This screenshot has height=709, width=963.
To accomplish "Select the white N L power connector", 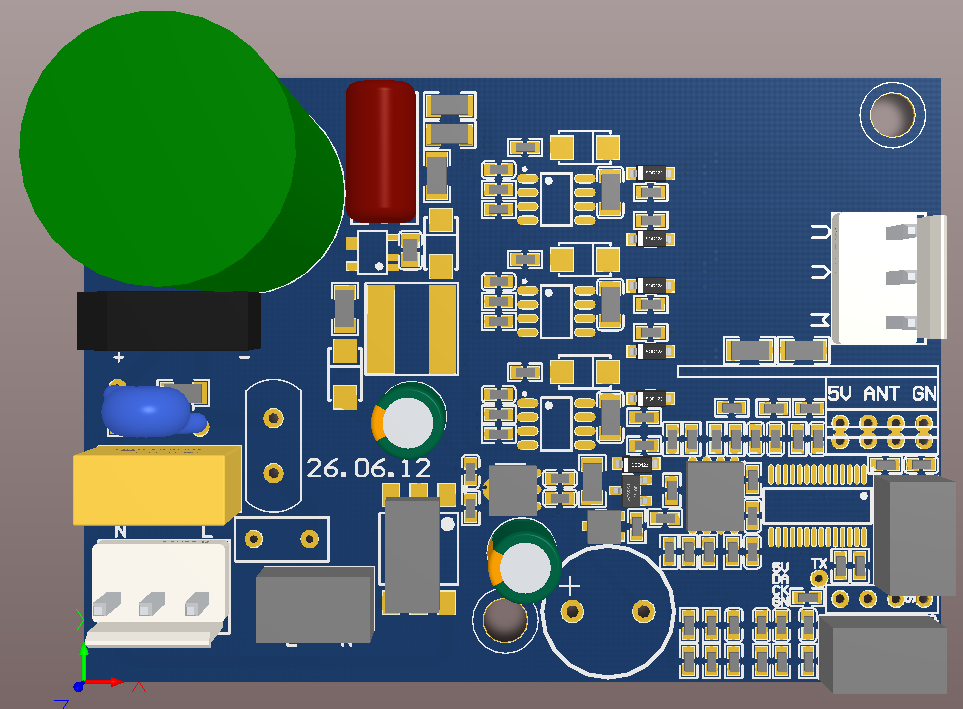I will point(157,592).
